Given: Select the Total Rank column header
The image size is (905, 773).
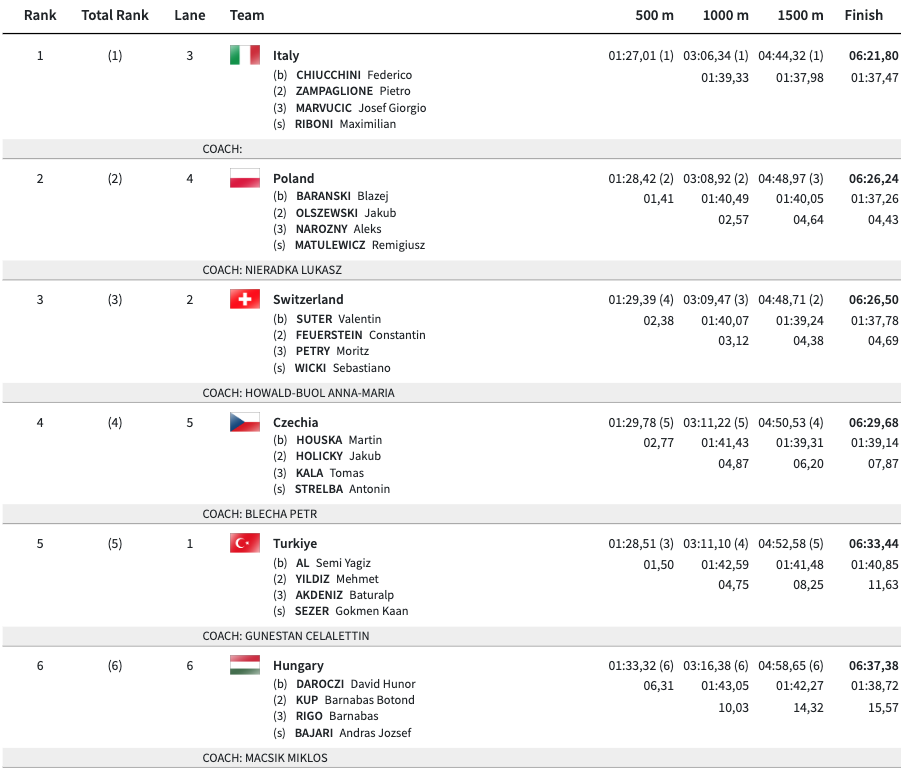Looking at the screenshot, I should click(115, 15).
